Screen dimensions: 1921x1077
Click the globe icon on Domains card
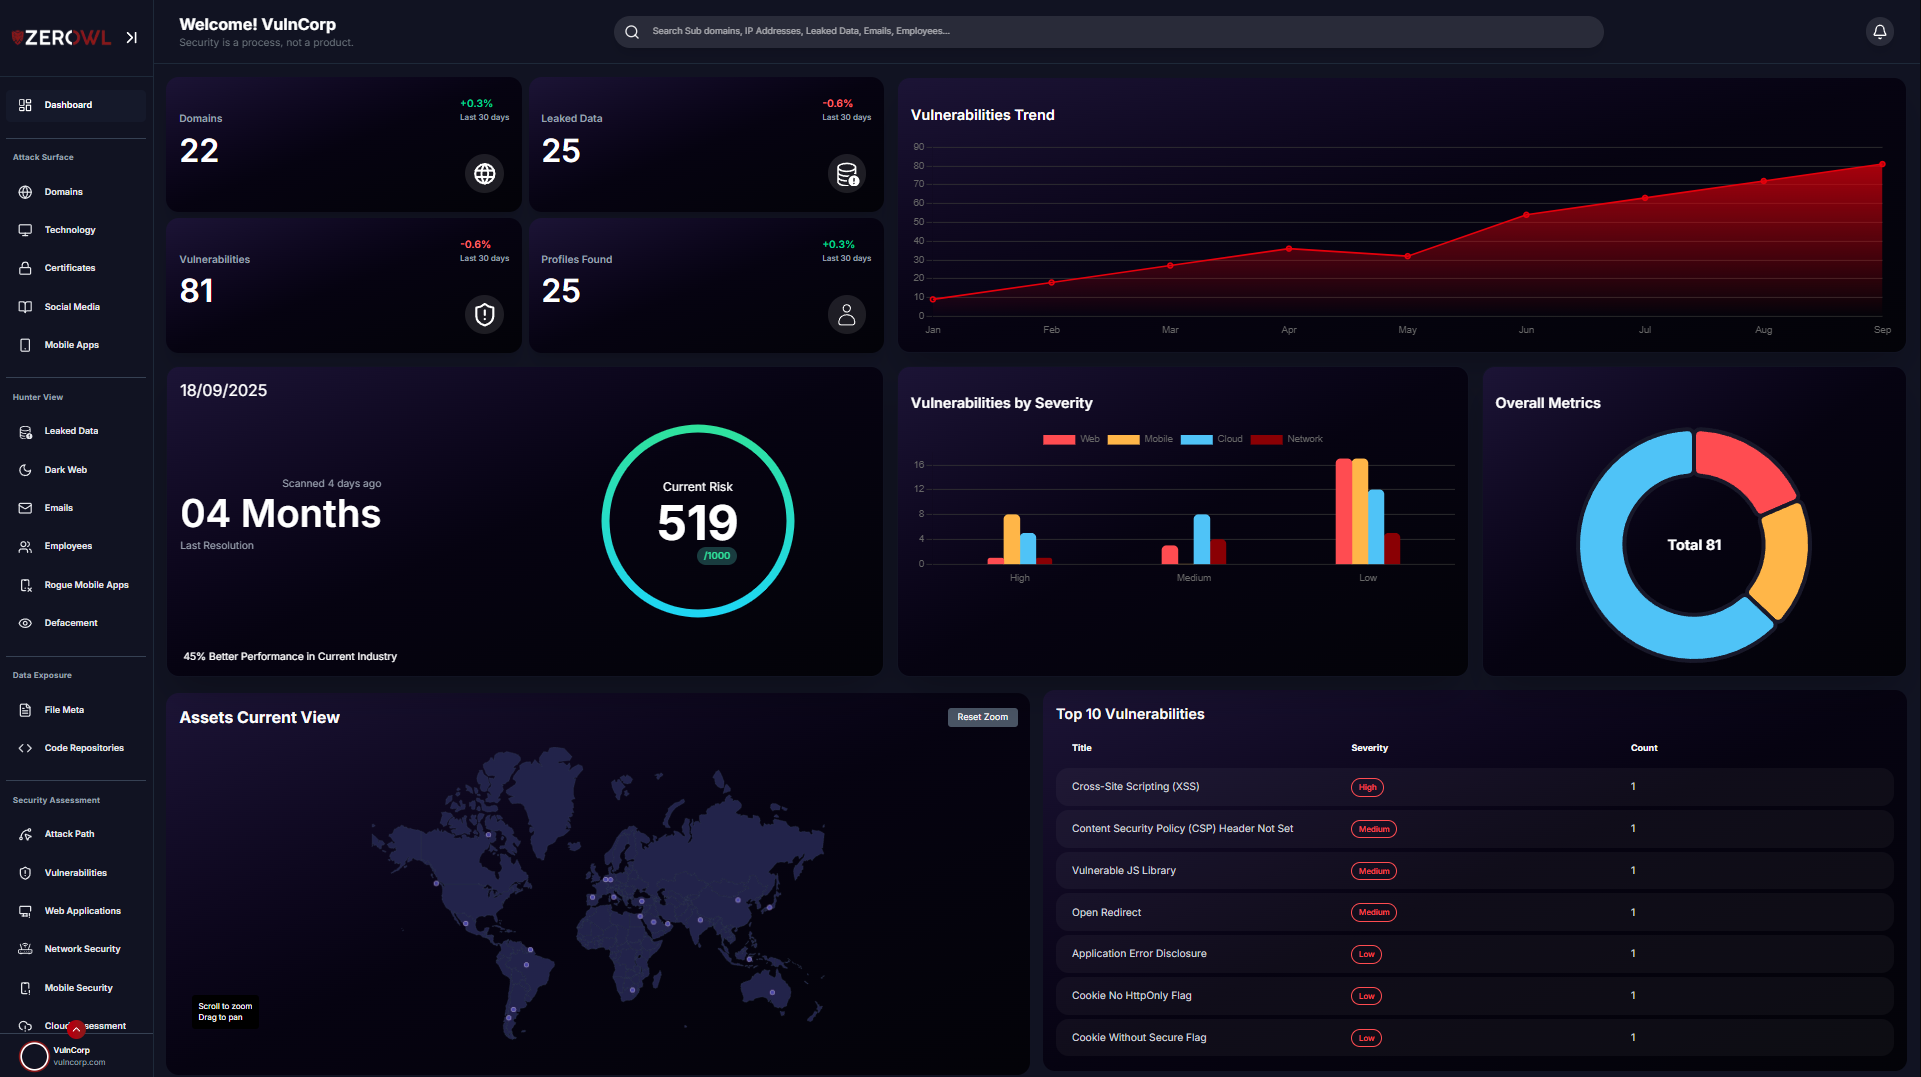click(x=485, y=174)
